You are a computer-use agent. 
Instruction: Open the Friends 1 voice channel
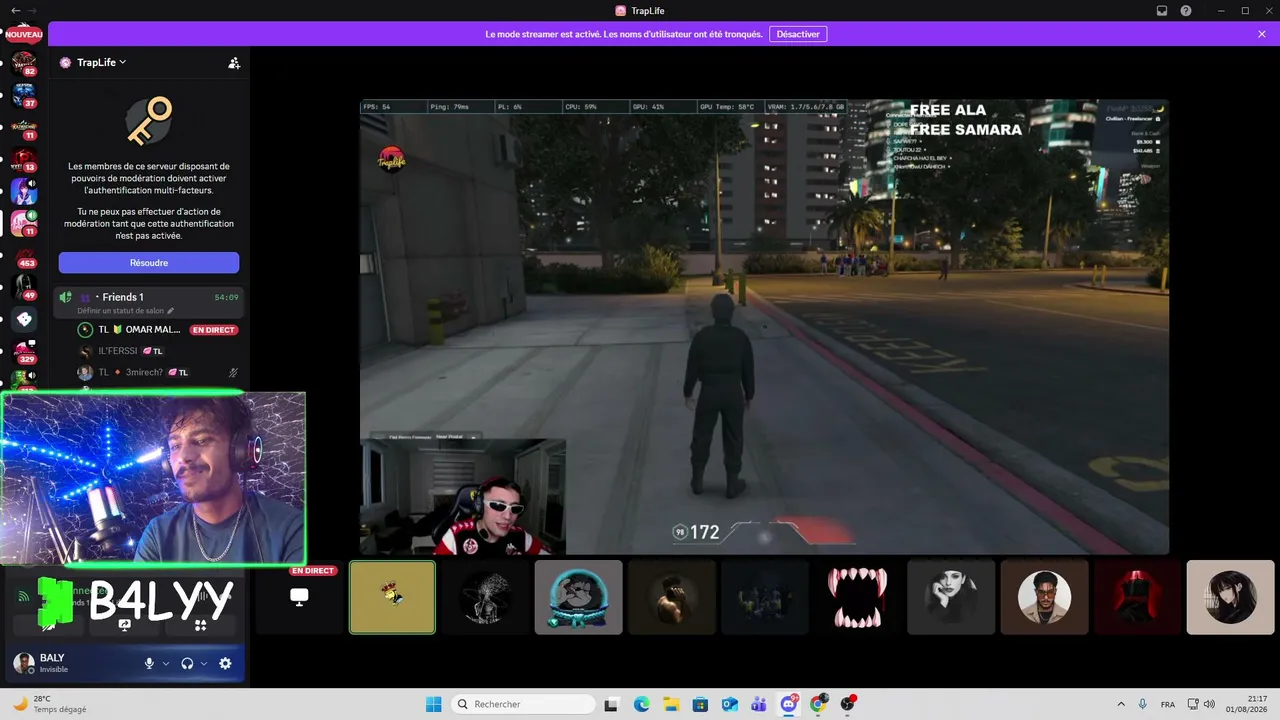(149, 301)
